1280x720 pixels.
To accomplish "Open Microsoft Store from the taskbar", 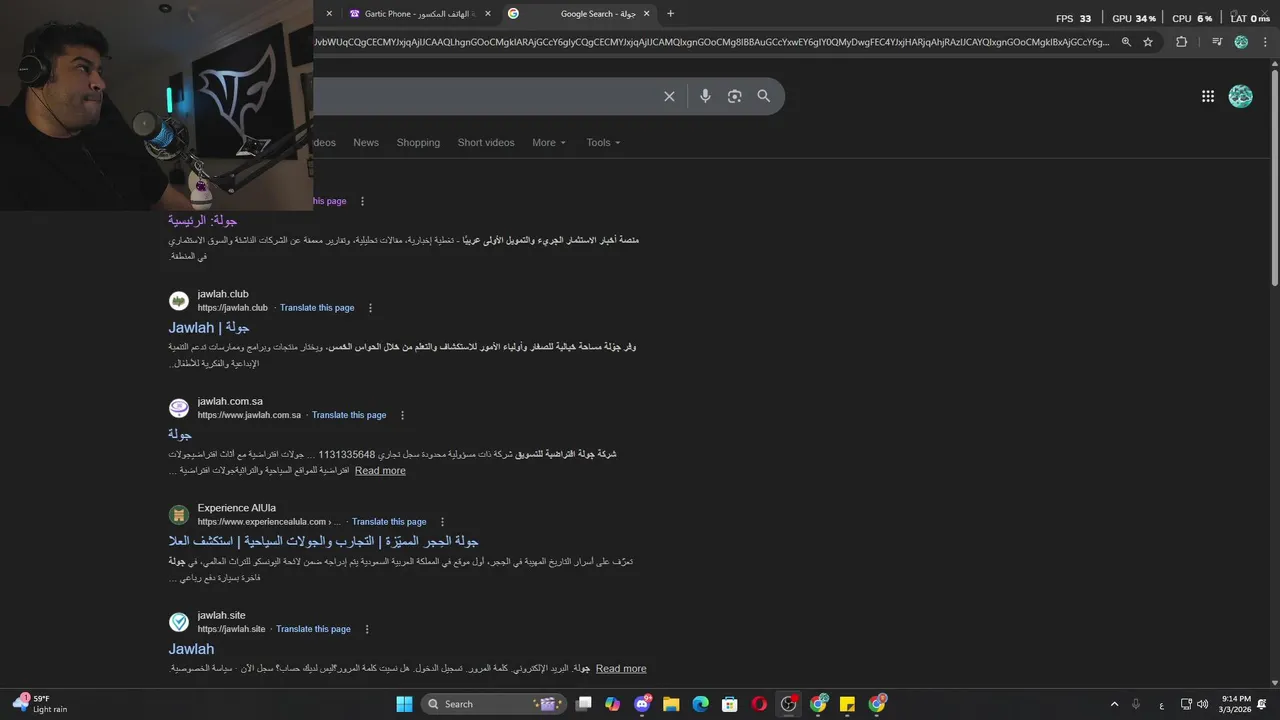I will (x=730, y=704).
